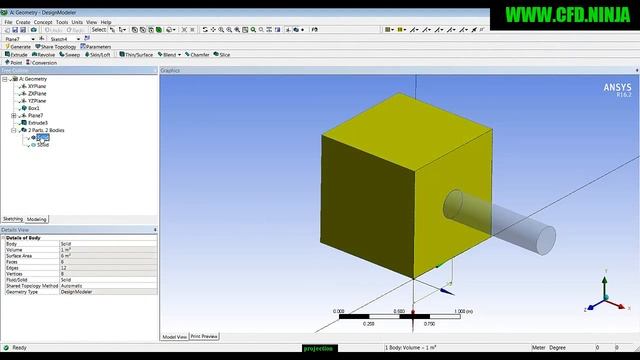The height and width of the screenshot is (360, 640).
Task: Select Box1 in the tree outline
Action: click(x=33, y=109)
